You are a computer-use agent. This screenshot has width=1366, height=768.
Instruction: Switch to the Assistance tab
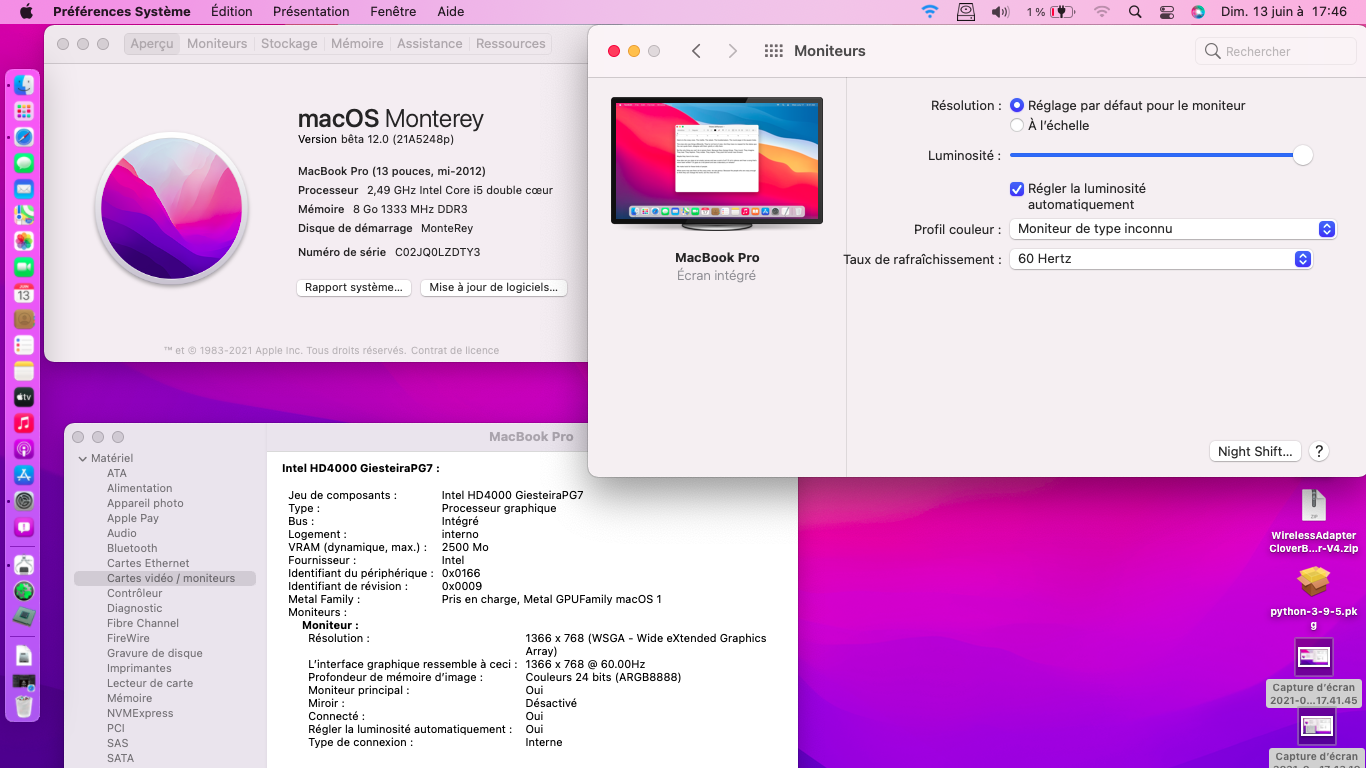click(430, 44)
